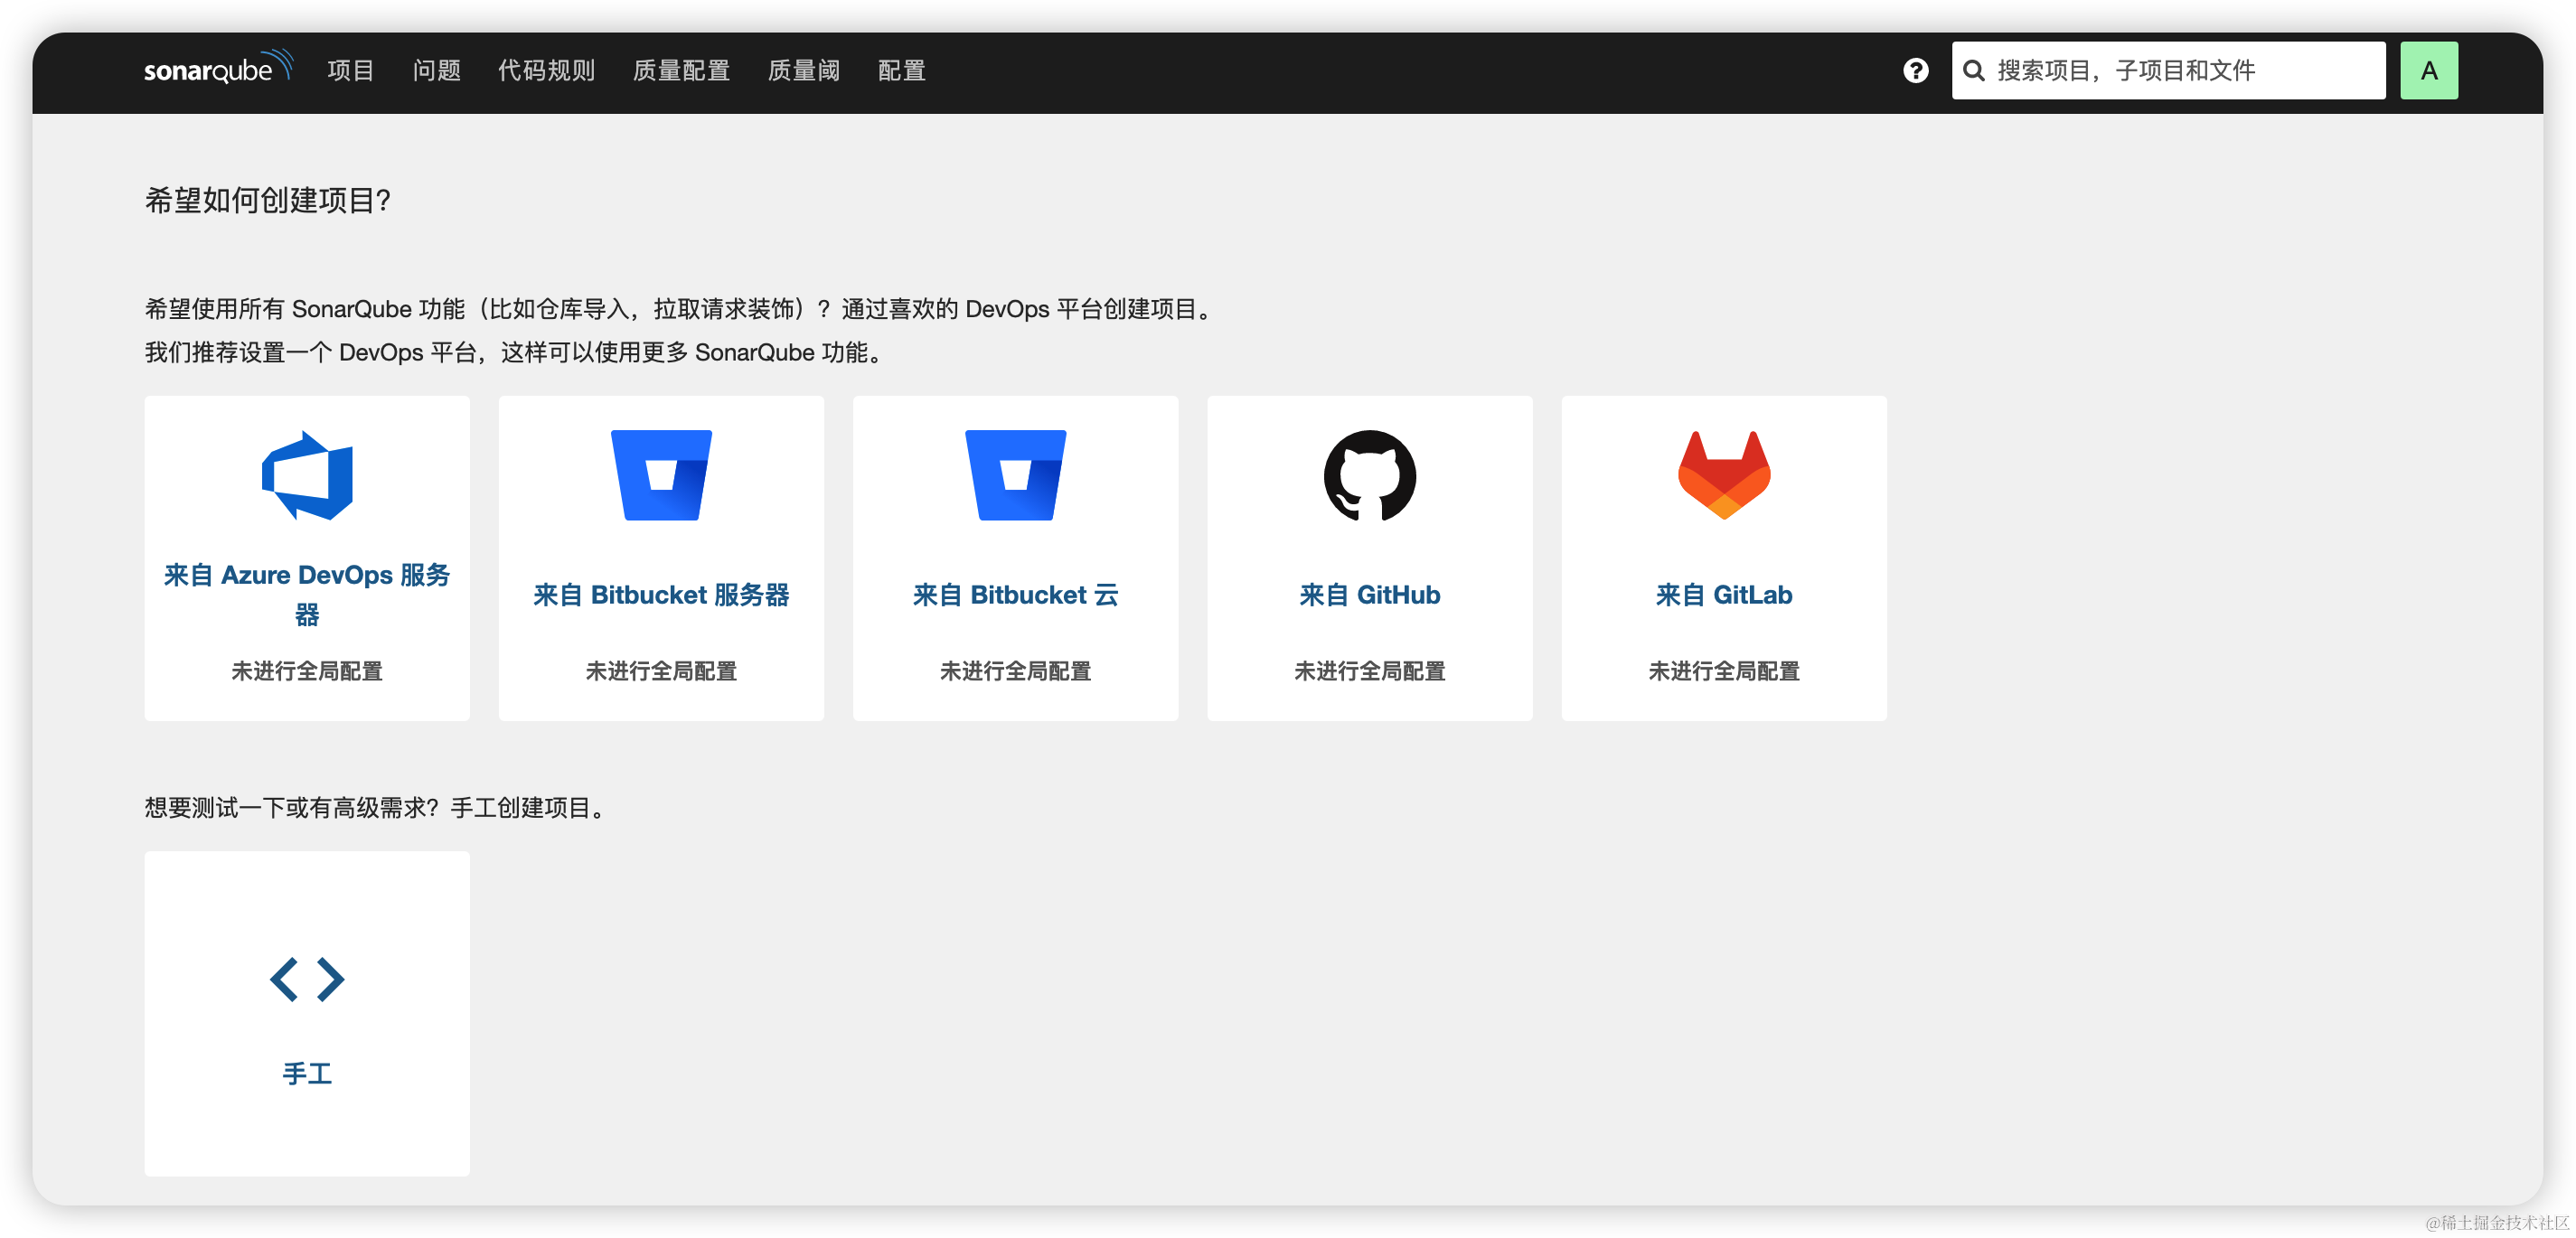The height and width of the screenshot is (1238, 2576).
Task: Go to 代码规则 in navigation bar
Action: pyautogui.click(x=546, y=71)
